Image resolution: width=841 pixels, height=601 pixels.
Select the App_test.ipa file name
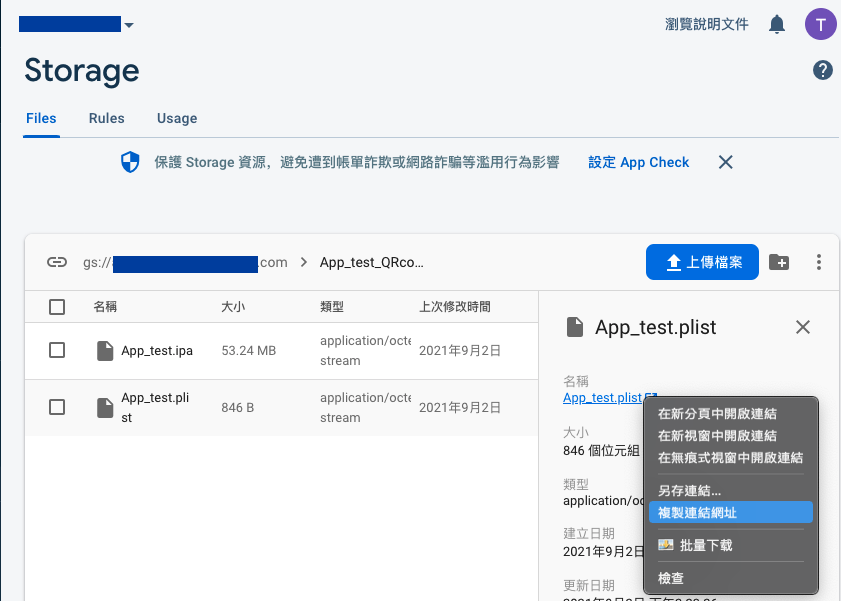(157, 351)
